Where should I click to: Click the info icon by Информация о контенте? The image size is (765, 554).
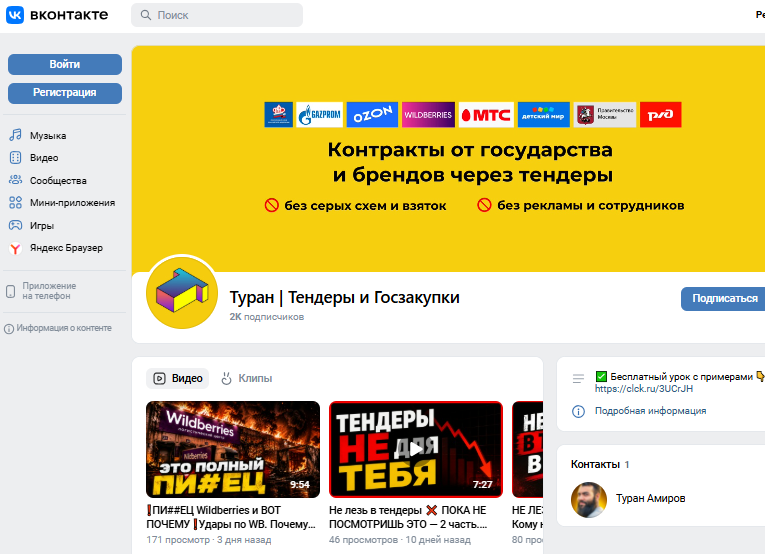pyautogui.click(x=9, y=329)
